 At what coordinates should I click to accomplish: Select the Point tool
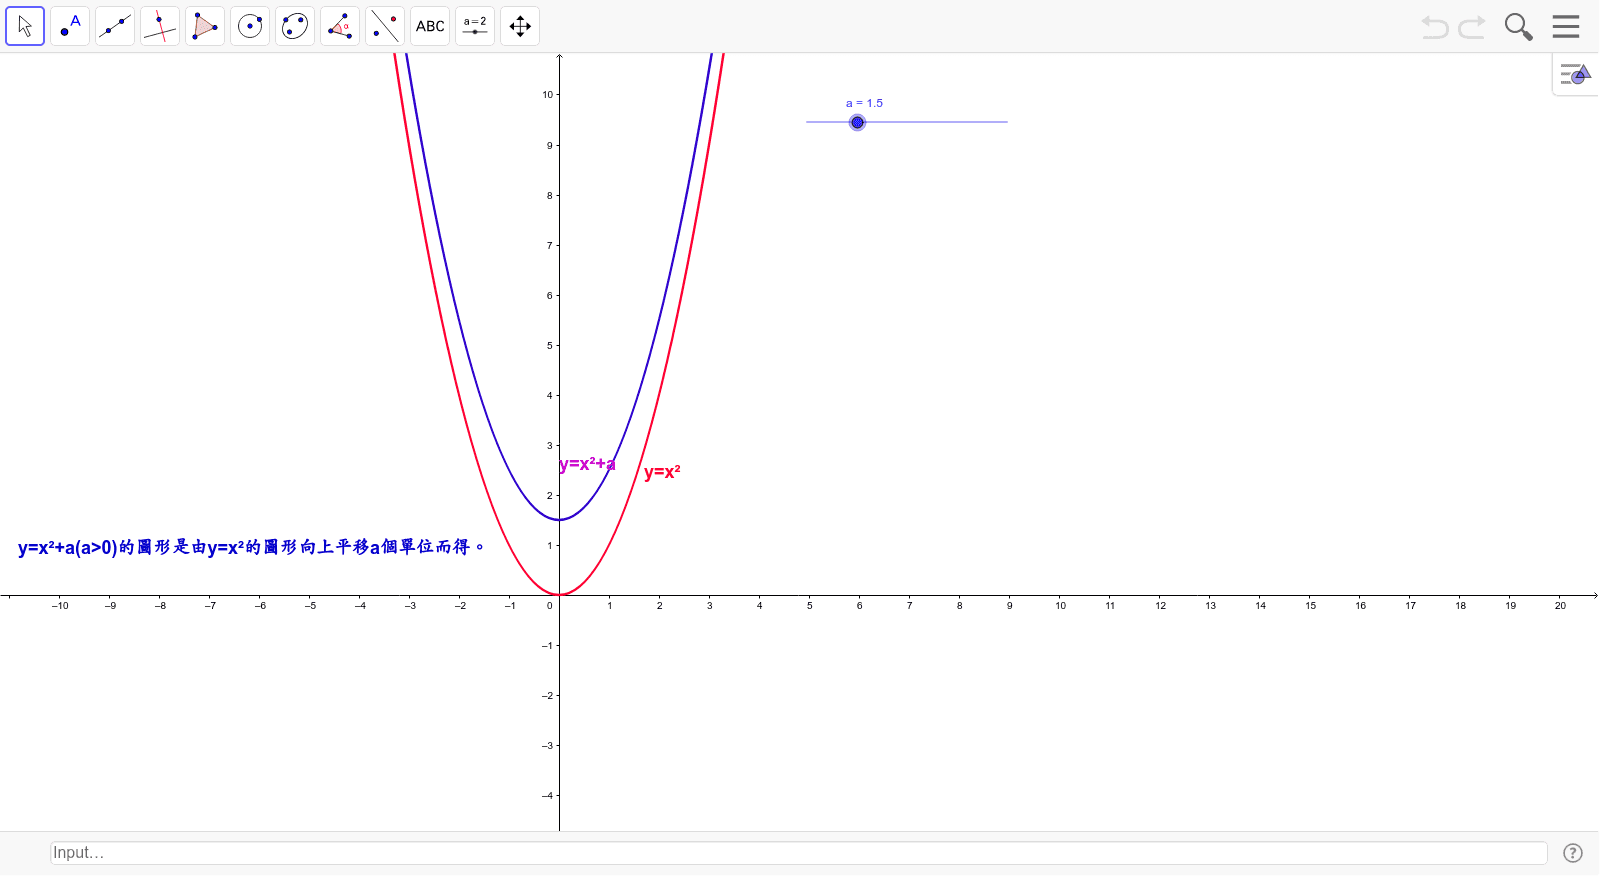coord(70,26)
